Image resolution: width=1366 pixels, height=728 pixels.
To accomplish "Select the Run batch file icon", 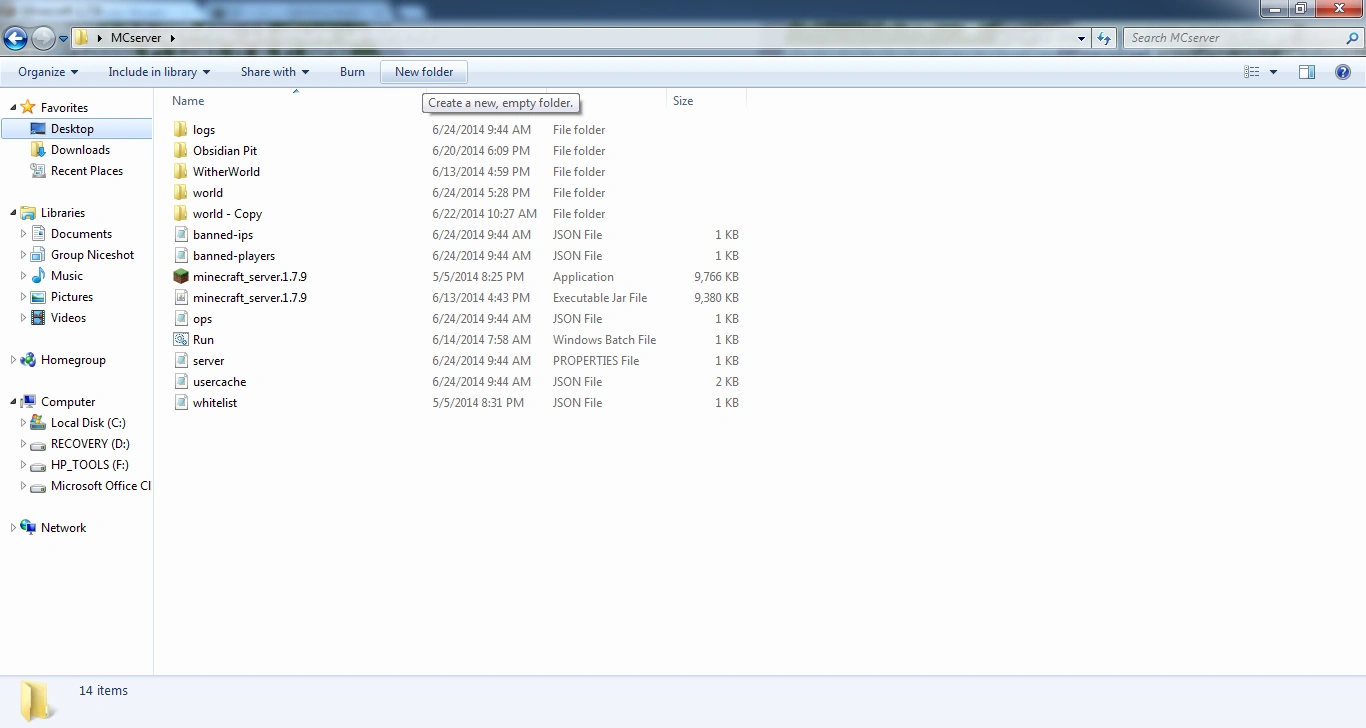I will (180, 340).
